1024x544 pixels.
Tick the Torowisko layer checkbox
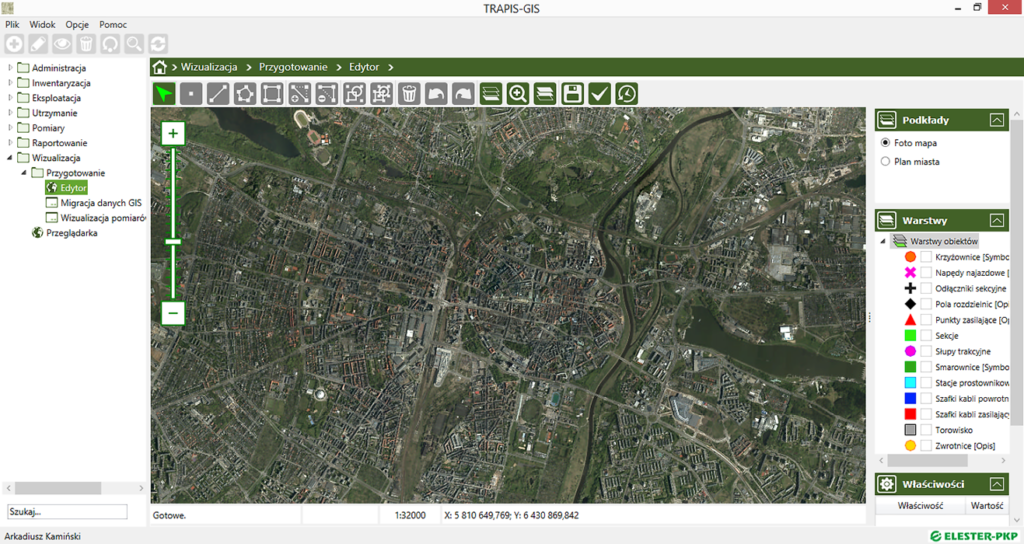pos(926,430)
